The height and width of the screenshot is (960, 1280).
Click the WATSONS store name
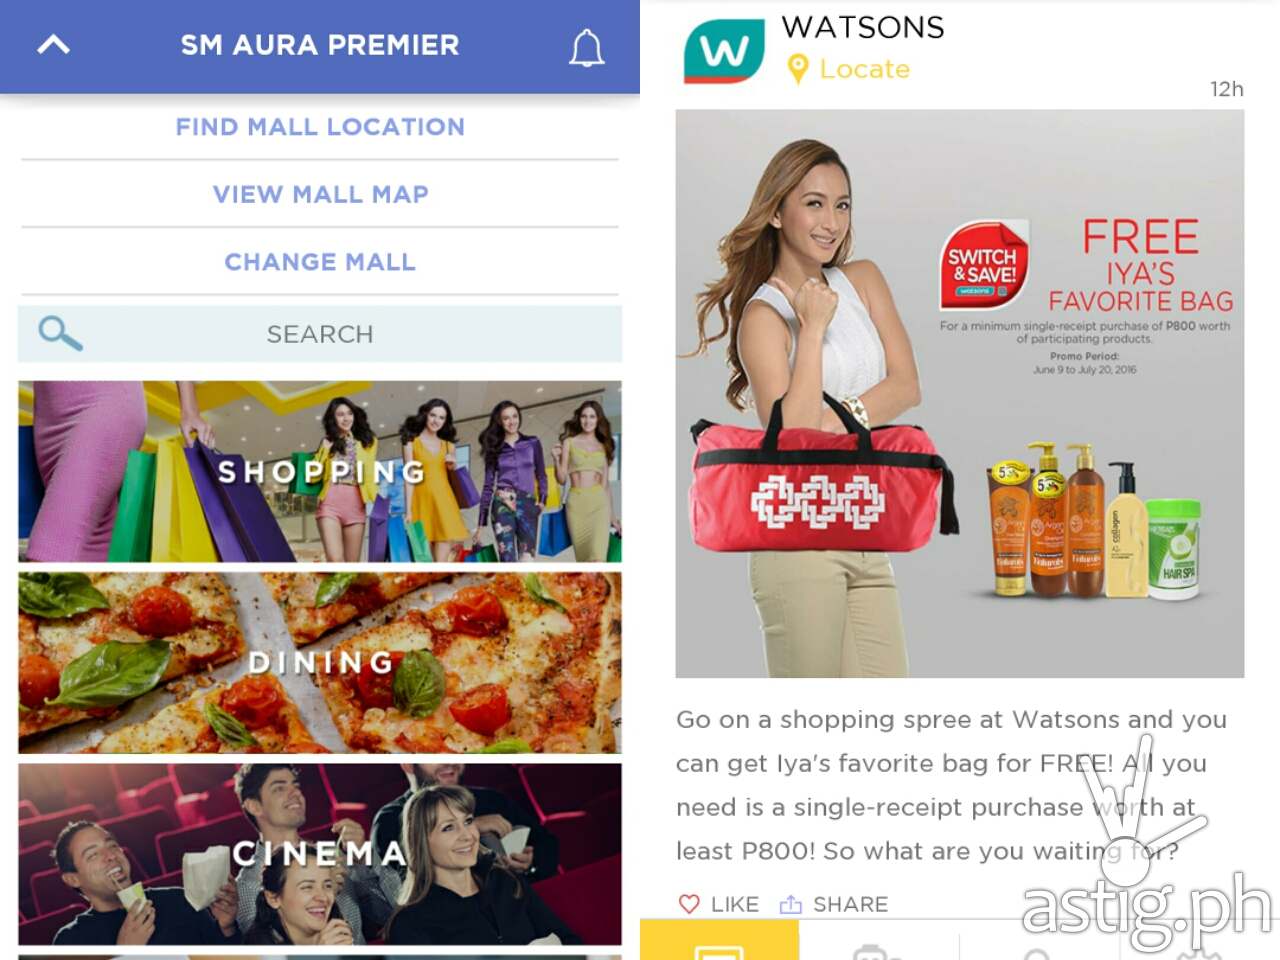(x=863, y=27)
